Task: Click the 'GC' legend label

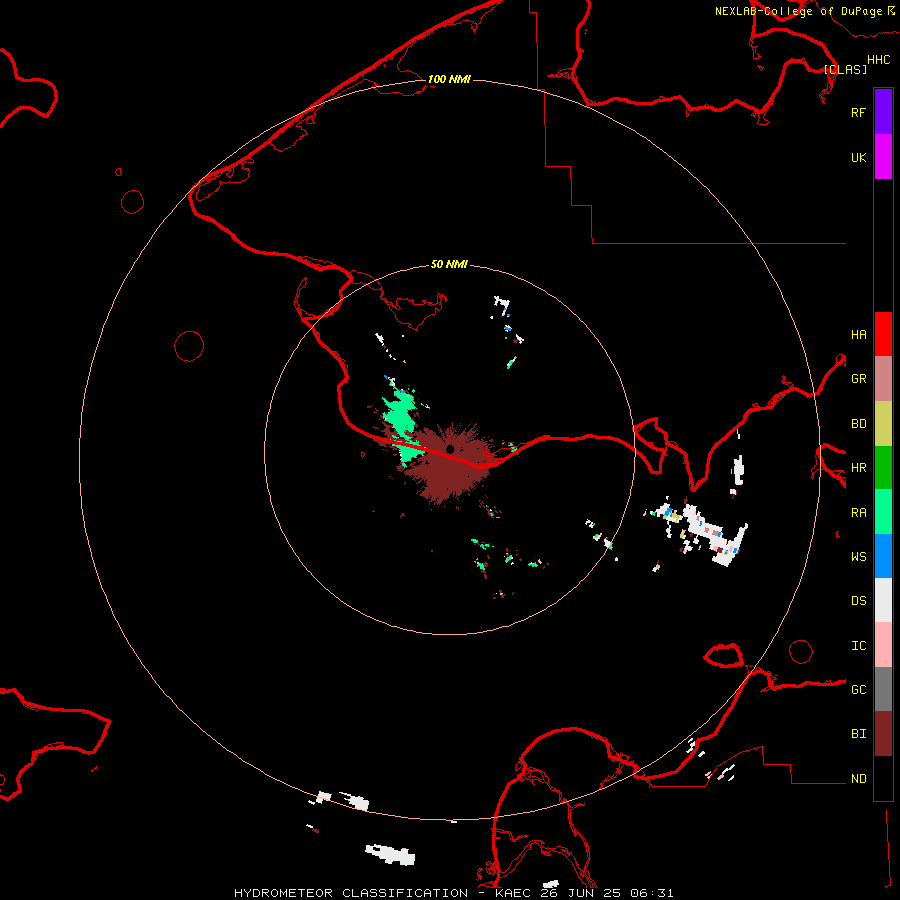Action: [858, 689]
